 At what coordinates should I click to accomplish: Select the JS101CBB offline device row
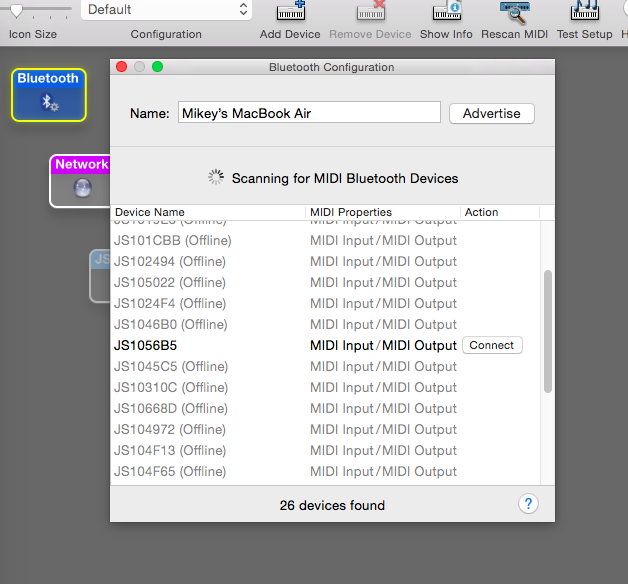coord(172,240)
